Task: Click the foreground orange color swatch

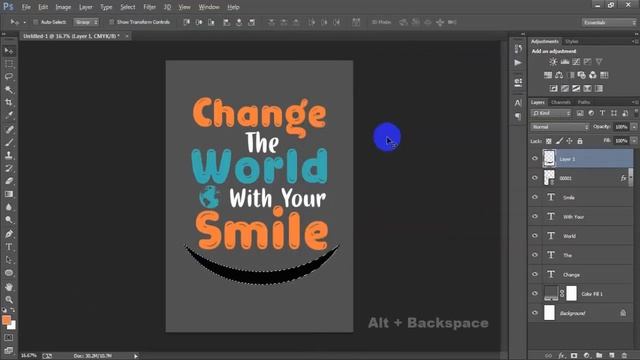Action: pos(6,320)
